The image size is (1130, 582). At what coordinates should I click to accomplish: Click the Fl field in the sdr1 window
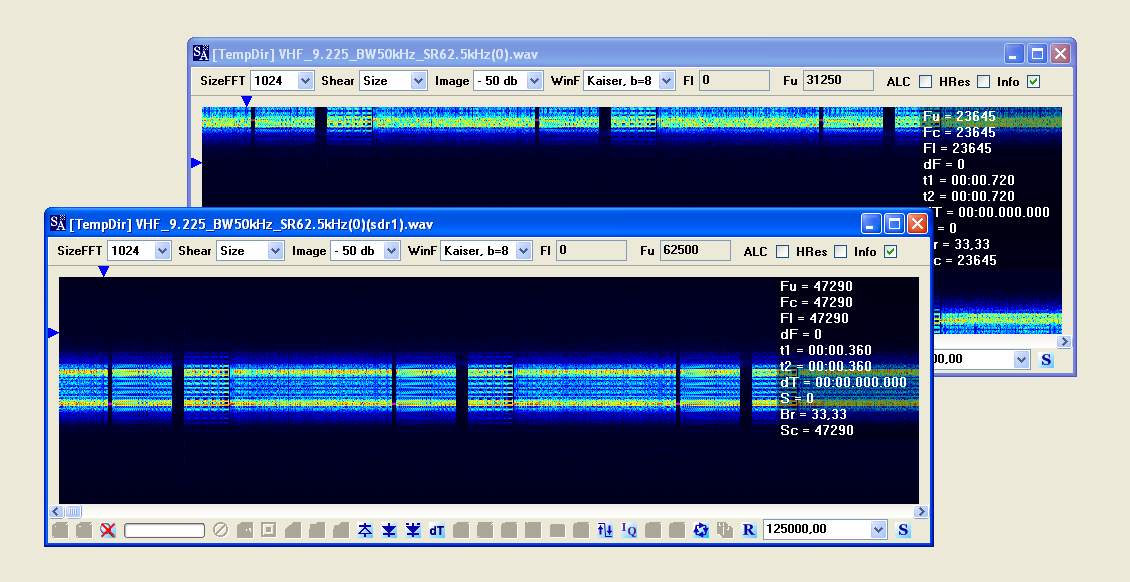point(592,251)
